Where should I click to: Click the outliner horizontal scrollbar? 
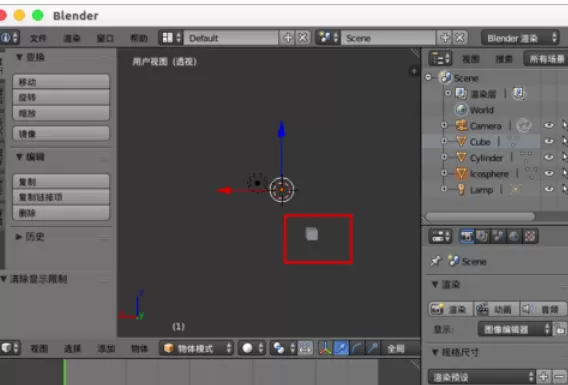pyautogui.click(x=480, y=217)
